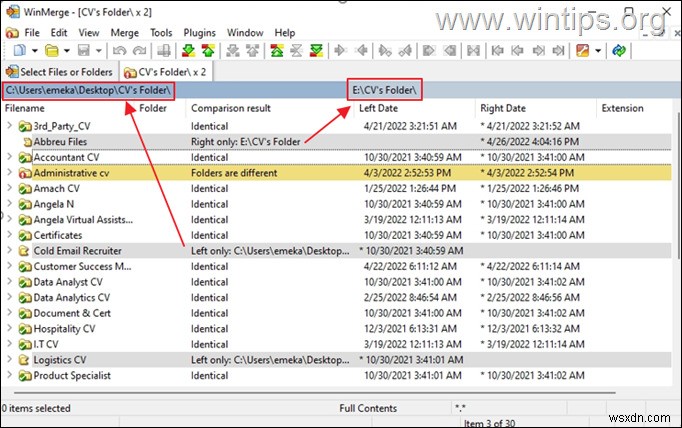
Task: Click the Redo arrow icon
Action: click(140, 51)
